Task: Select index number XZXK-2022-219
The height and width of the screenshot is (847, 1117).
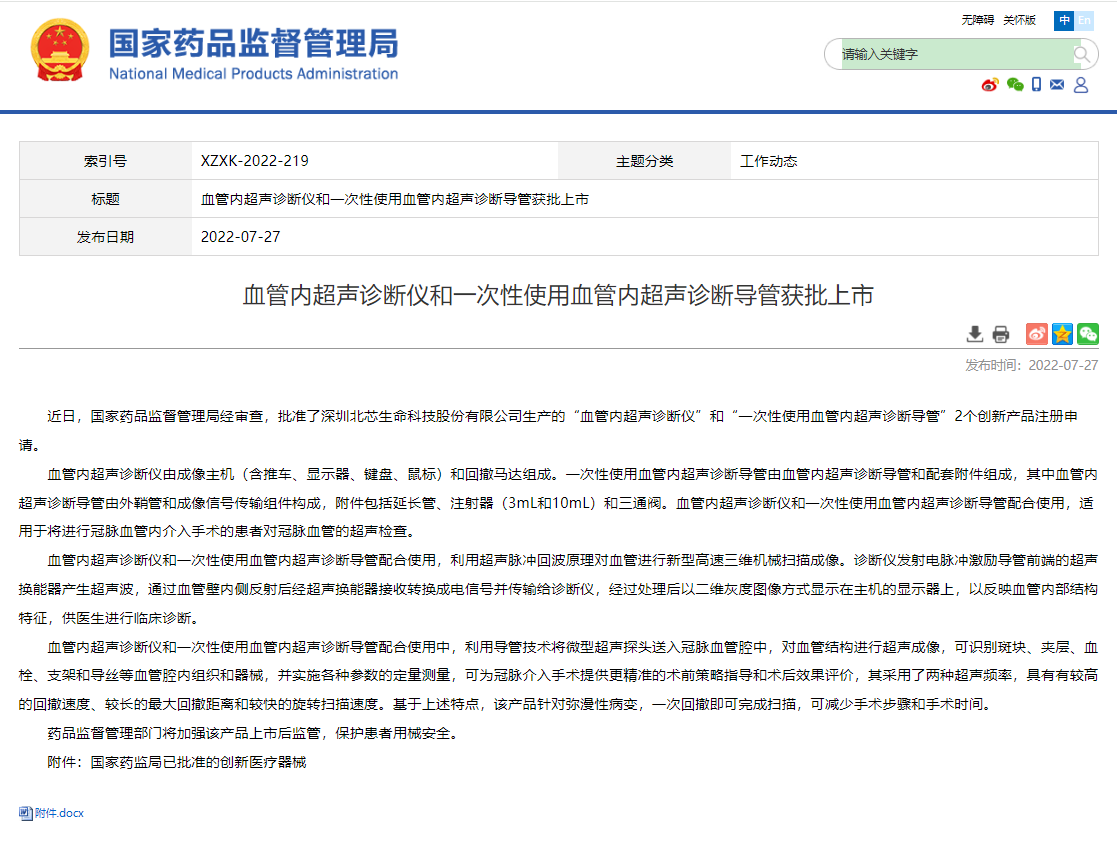Action: click(255, 161)
